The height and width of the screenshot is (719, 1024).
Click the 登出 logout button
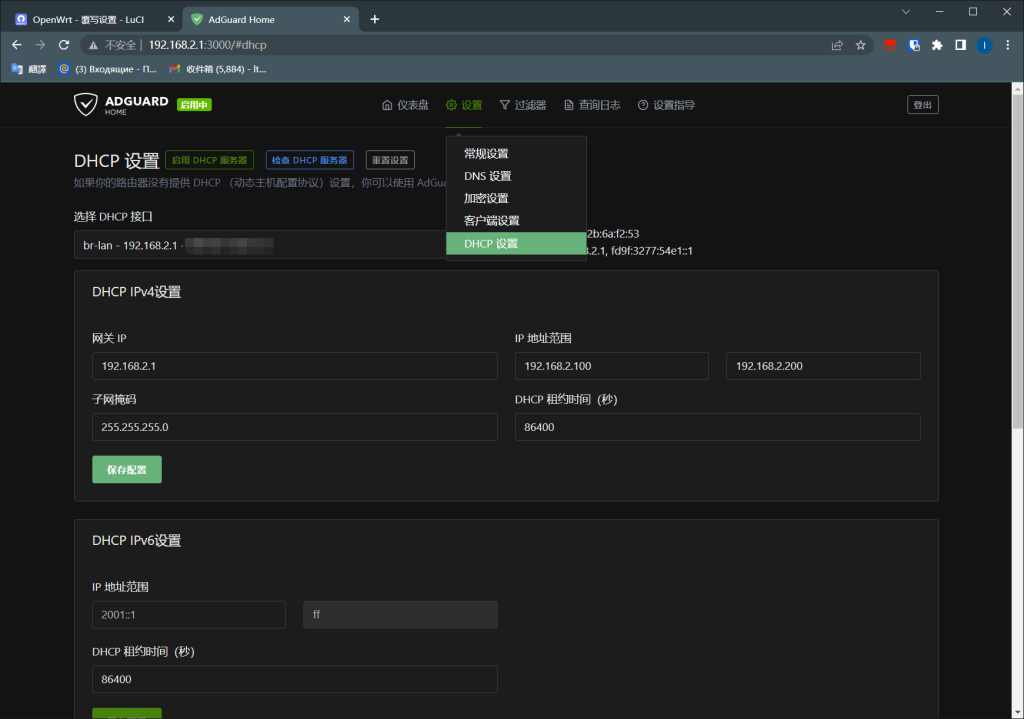[x=922, y=103]
